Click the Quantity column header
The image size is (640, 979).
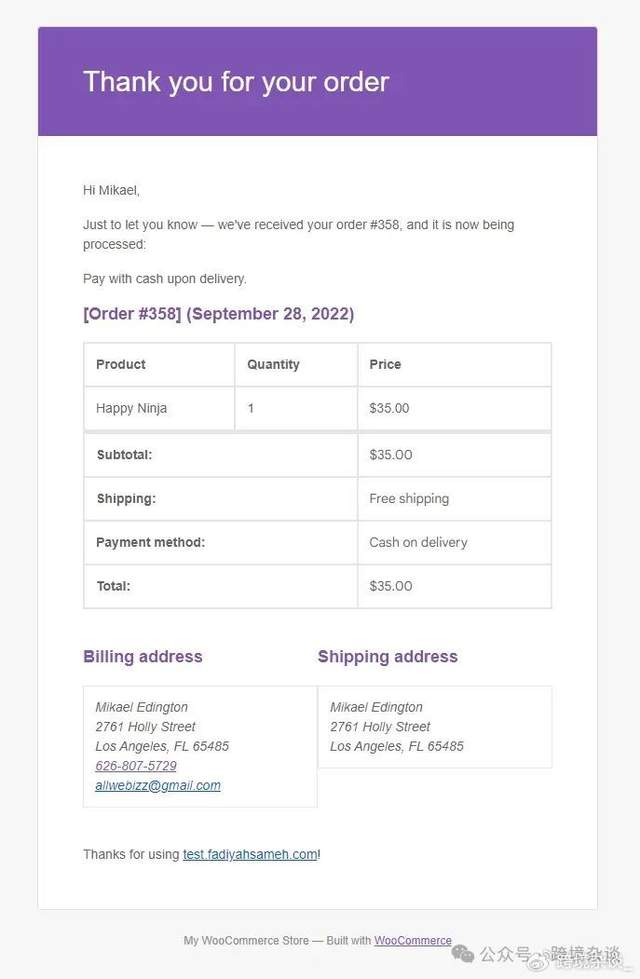[x=273, y=365]
